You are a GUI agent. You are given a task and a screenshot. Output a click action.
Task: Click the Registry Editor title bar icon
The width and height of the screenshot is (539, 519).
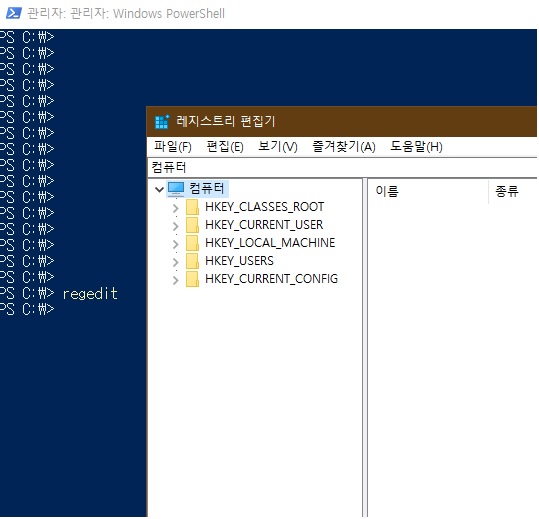[x=162, y=122]
